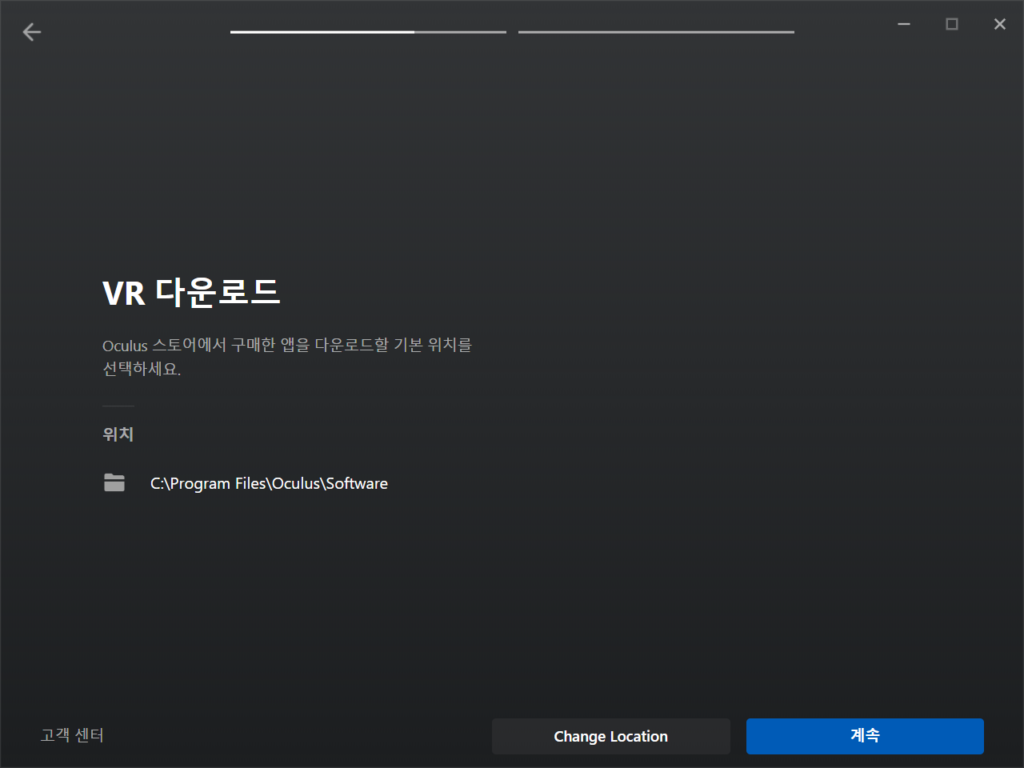Click the second setup progress bar
Viewport: 1024px width, 768px height.
tap(656, 32)
